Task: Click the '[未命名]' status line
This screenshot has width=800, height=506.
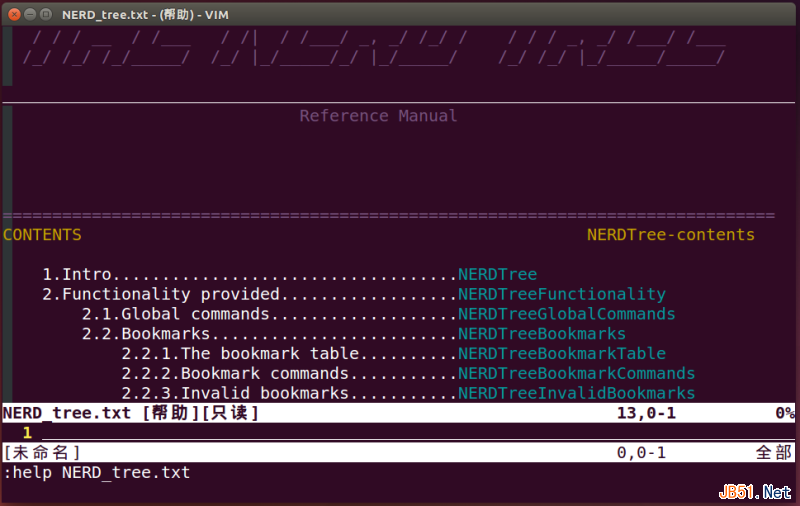Action: point(399,452)
